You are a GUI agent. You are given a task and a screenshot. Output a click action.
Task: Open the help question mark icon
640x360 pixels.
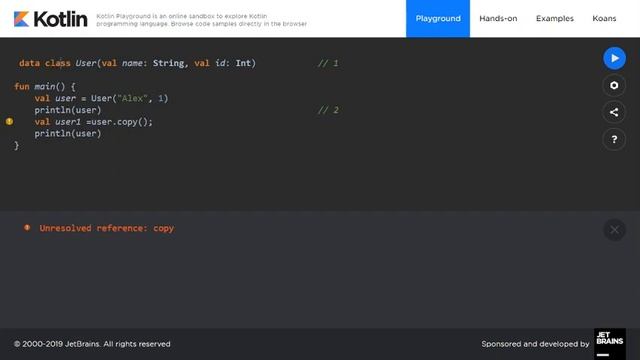pyautogui.click(x=614, y=140)
